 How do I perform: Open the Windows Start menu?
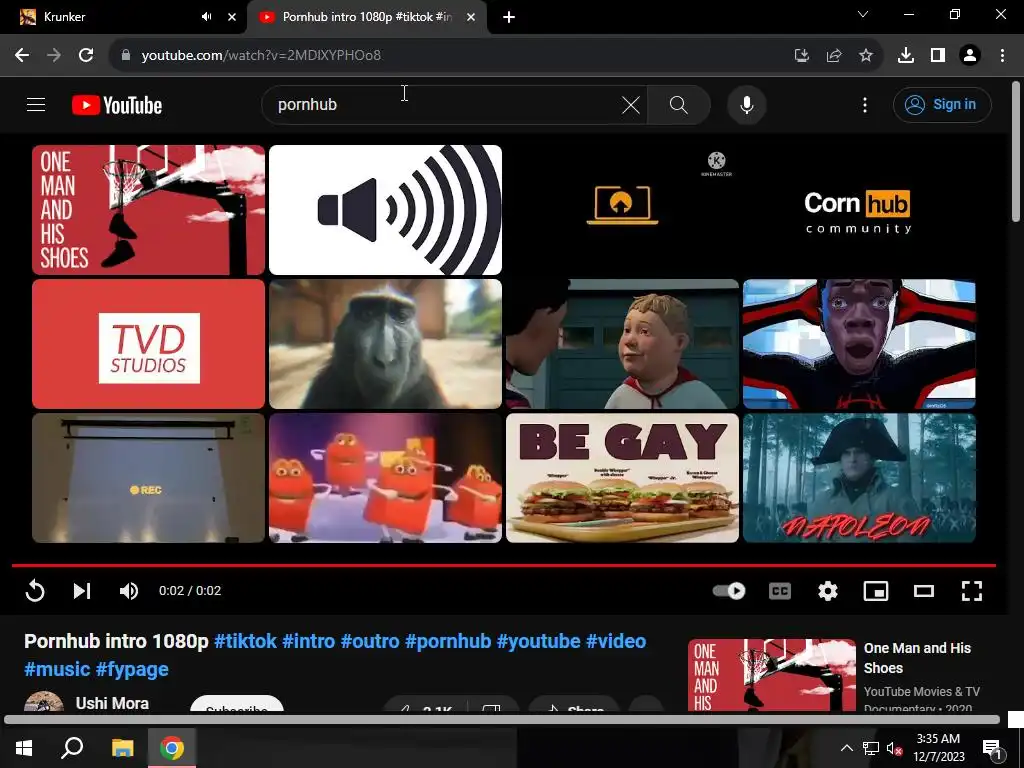click(24, 748)
